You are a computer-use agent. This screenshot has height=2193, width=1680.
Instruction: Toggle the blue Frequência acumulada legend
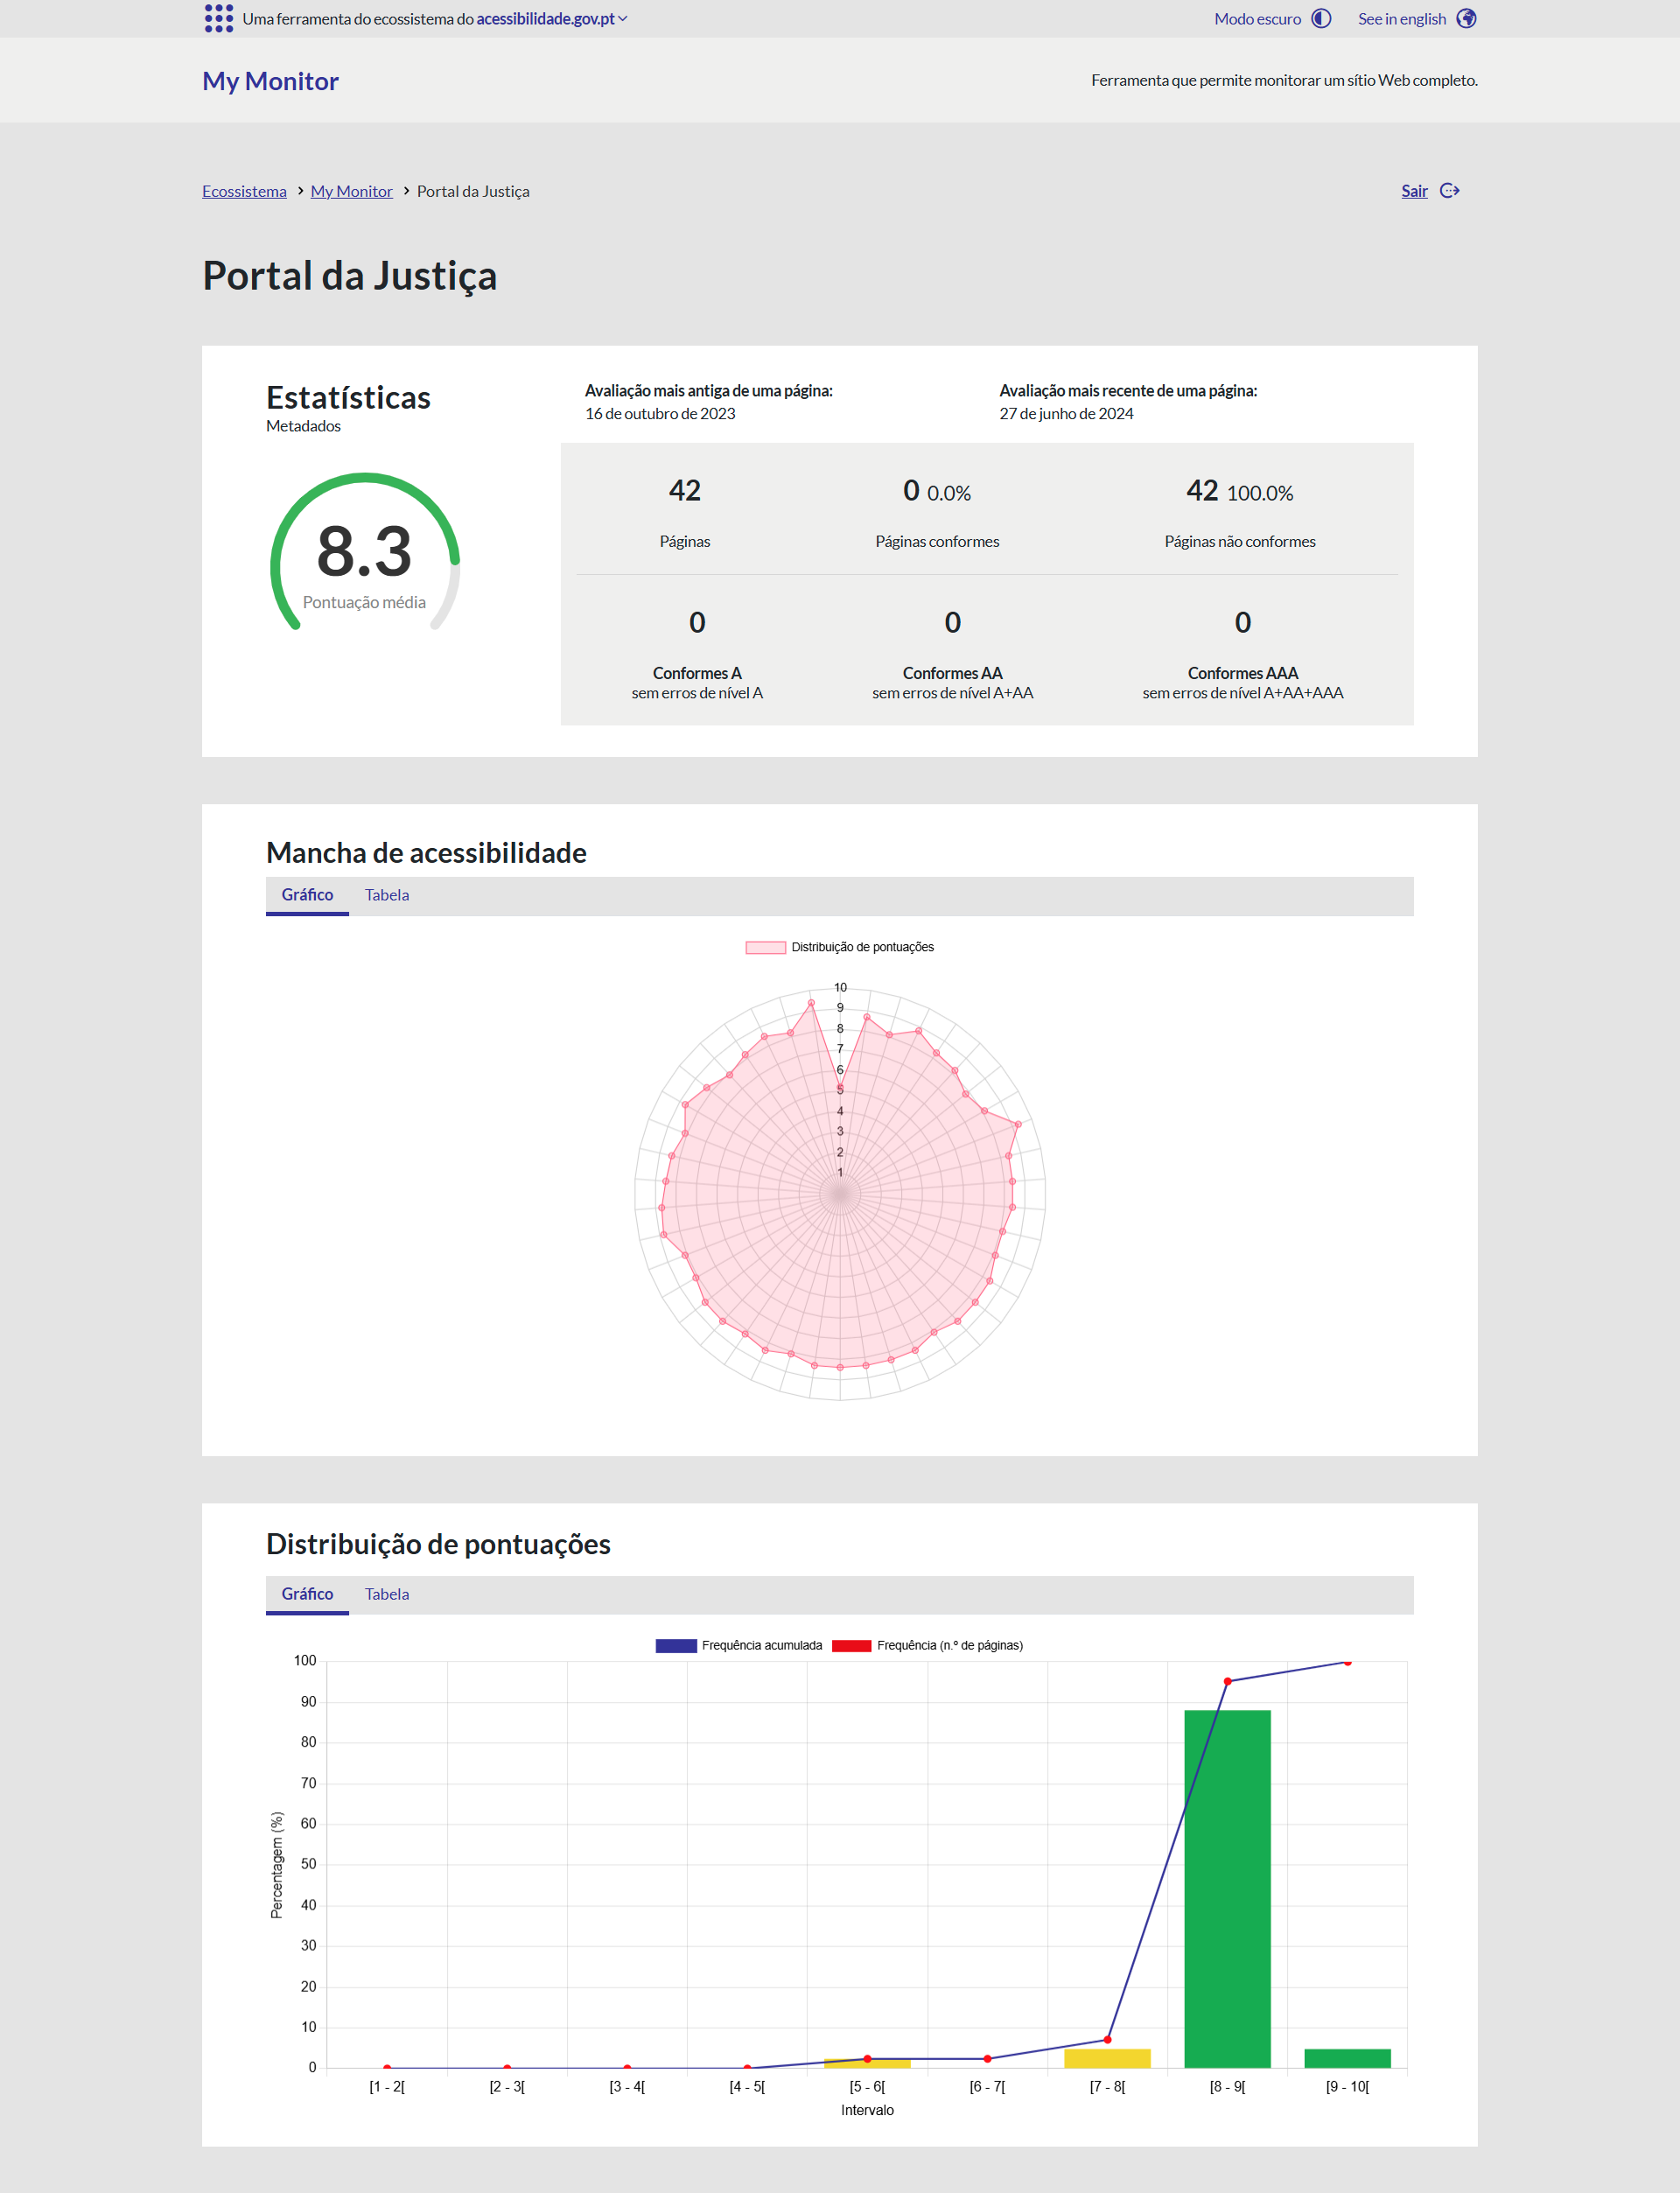[676, 1645]
